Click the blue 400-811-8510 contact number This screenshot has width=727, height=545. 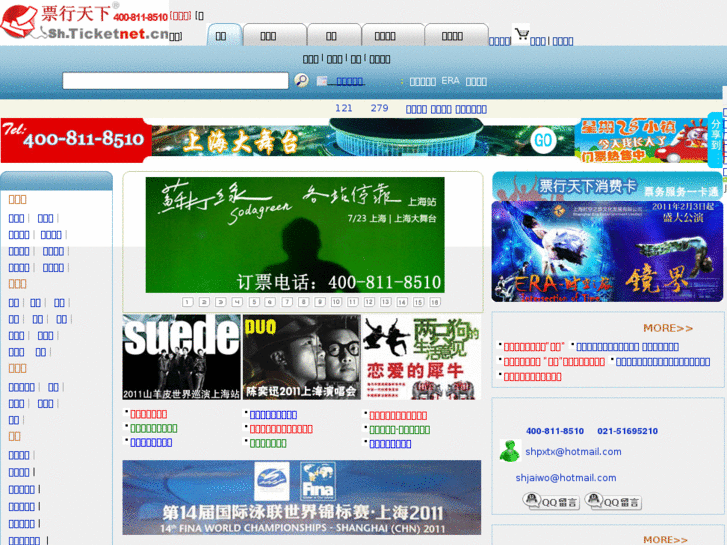pyautogui.click(x=555, y=431)
